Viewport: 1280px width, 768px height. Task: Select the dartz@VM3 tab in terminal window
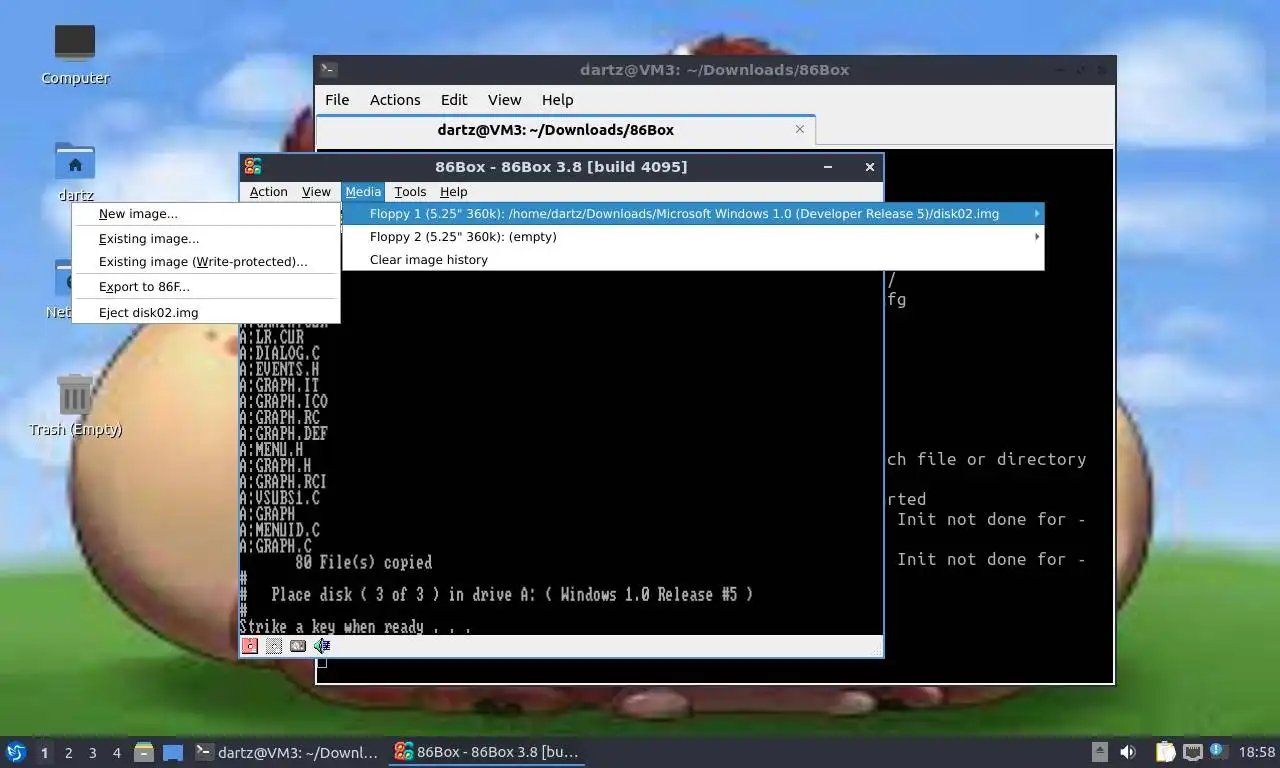(x=566, y=130)
